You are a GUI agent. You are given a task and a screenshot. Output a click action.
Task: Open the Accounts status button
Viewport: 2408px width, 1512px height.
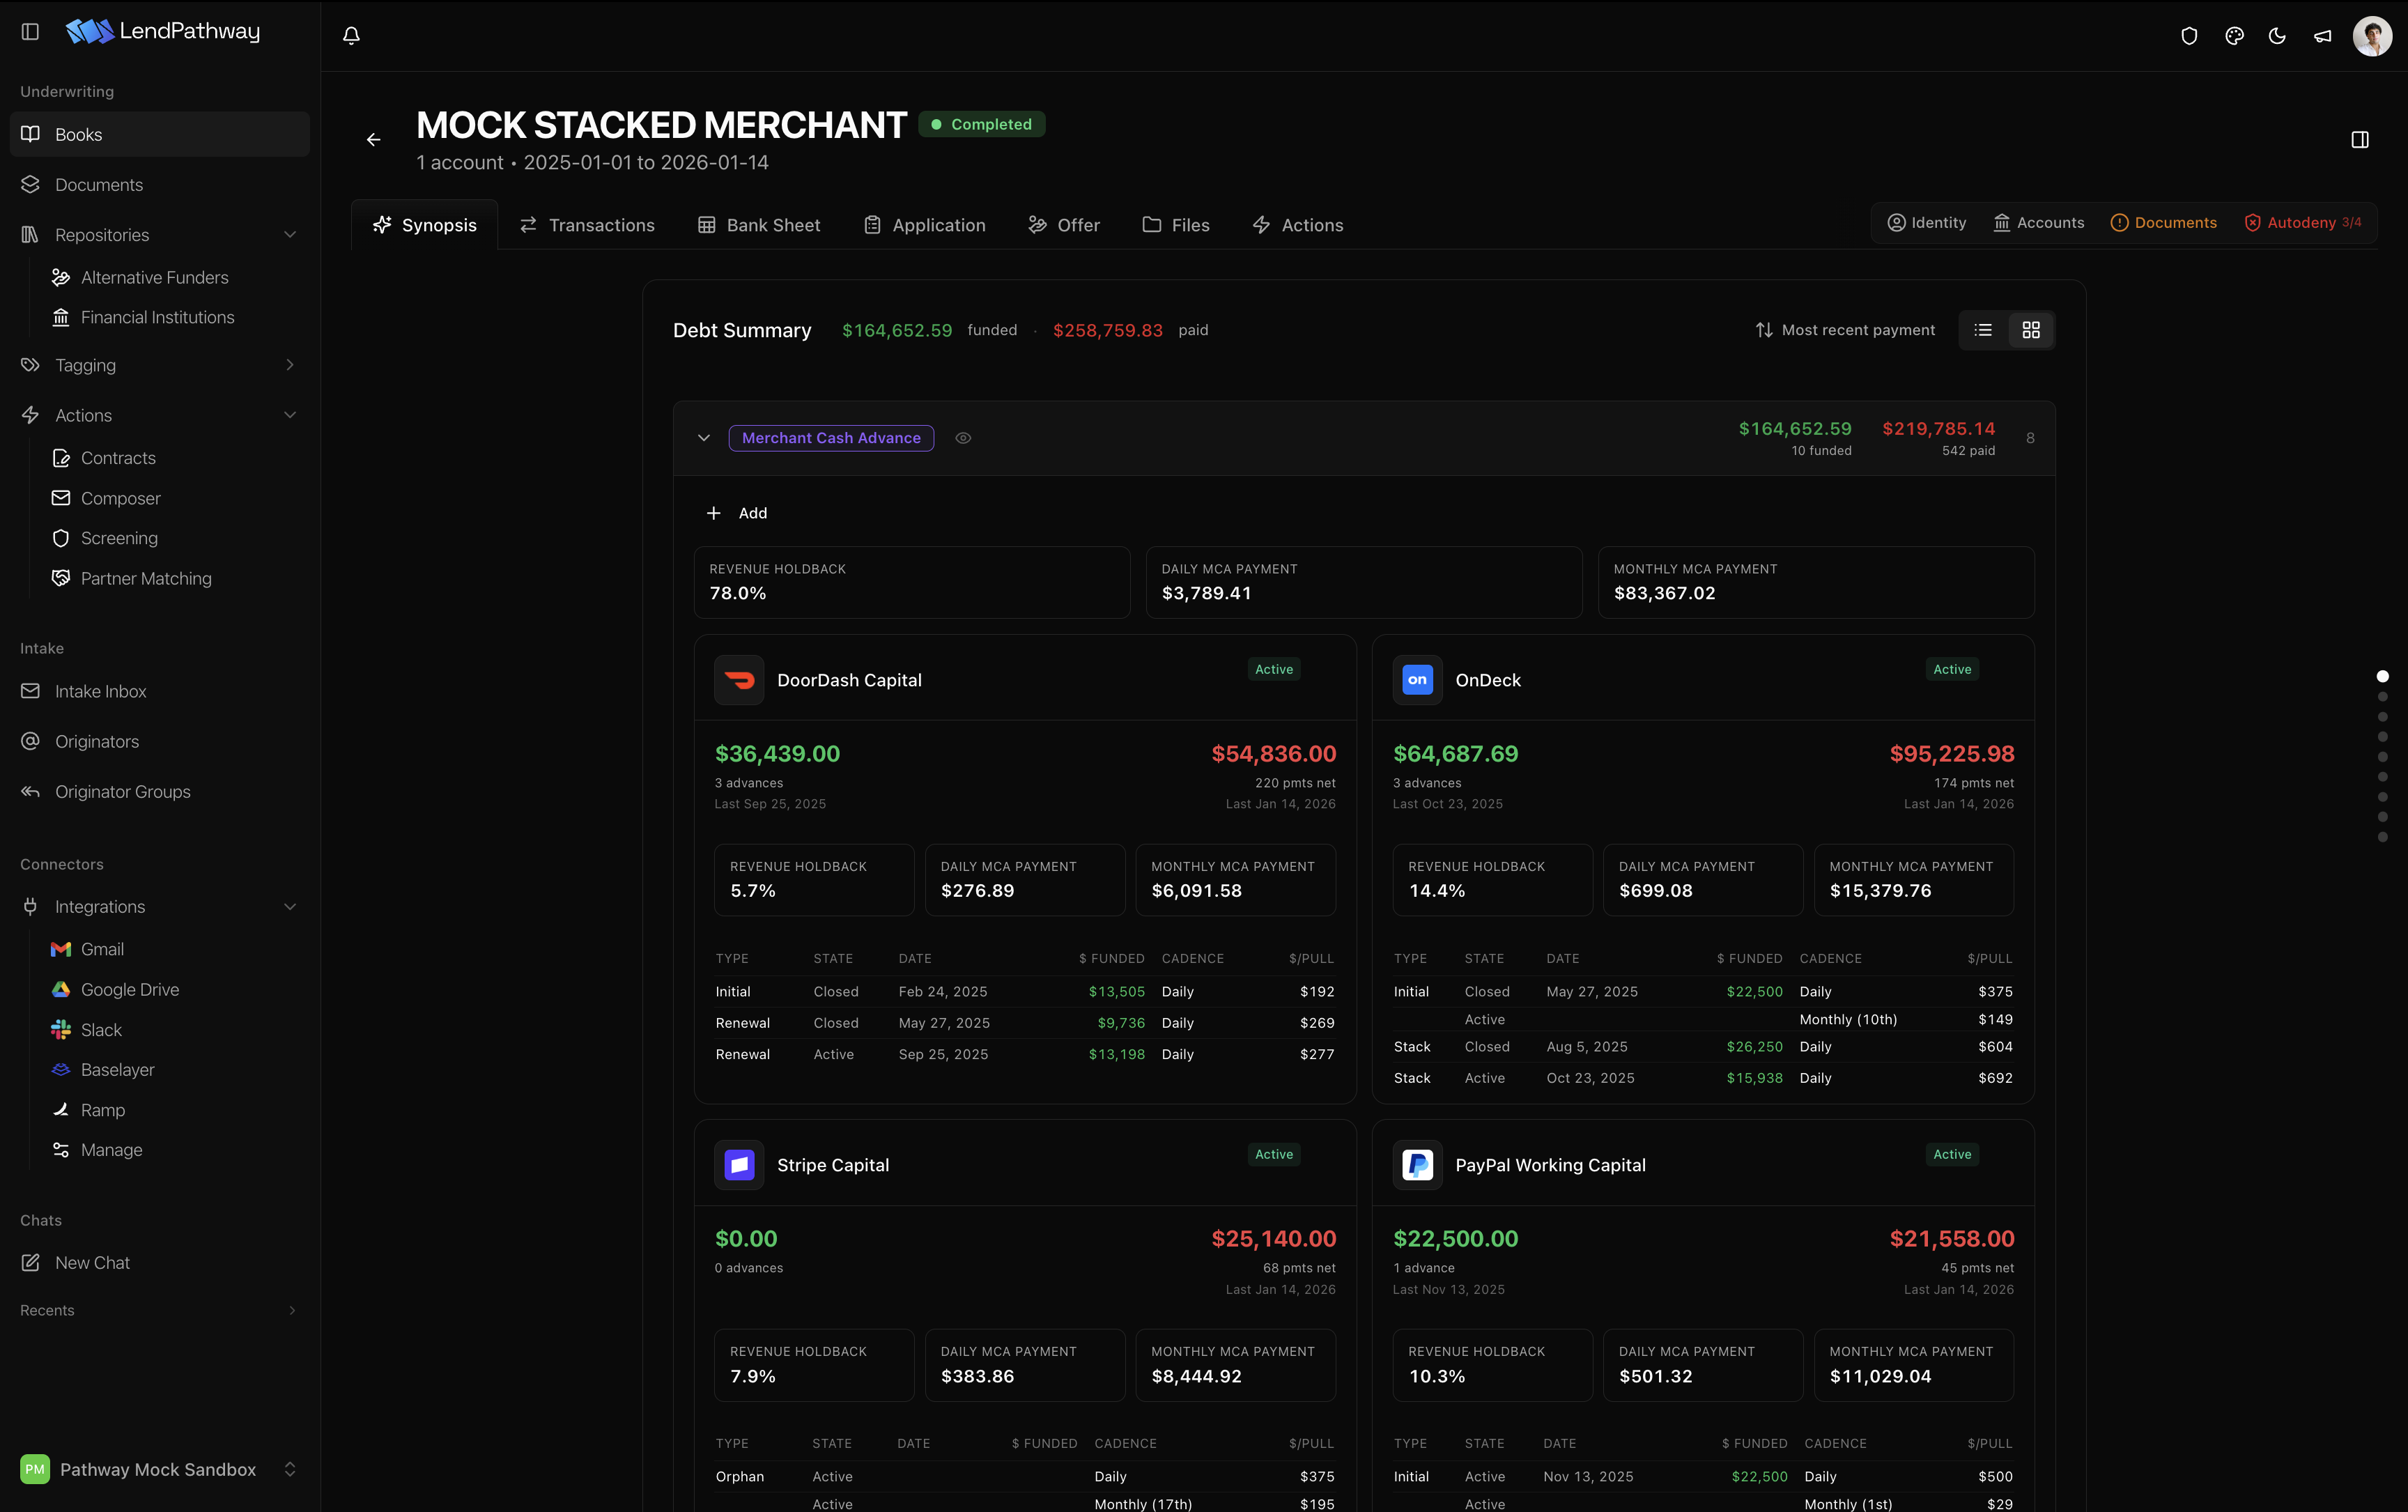click(2038, 222)
